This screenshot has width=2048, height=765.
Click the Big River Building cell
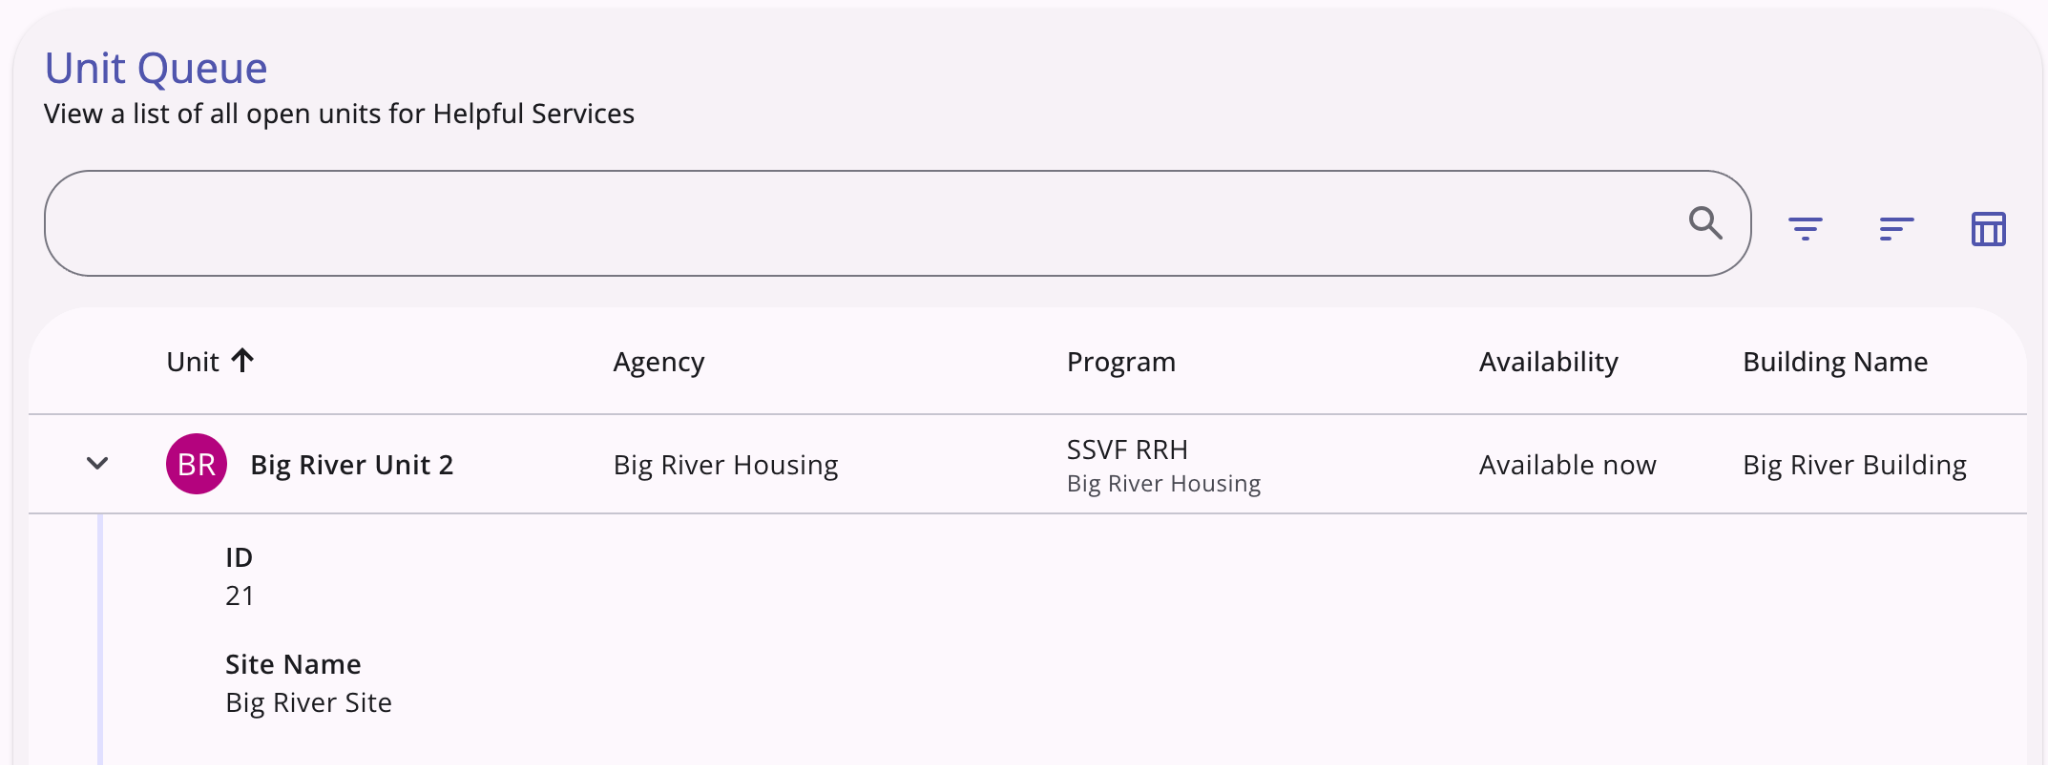[1854, 465]
